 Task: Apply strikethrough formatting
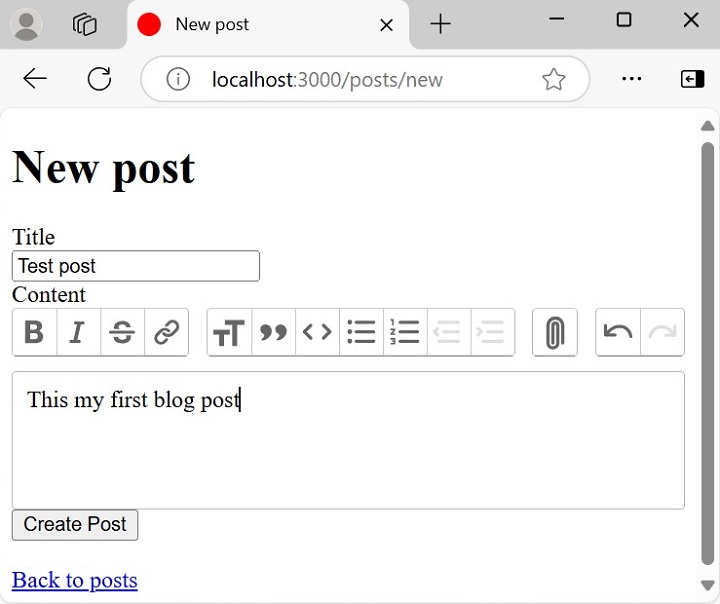click(122, 333)
